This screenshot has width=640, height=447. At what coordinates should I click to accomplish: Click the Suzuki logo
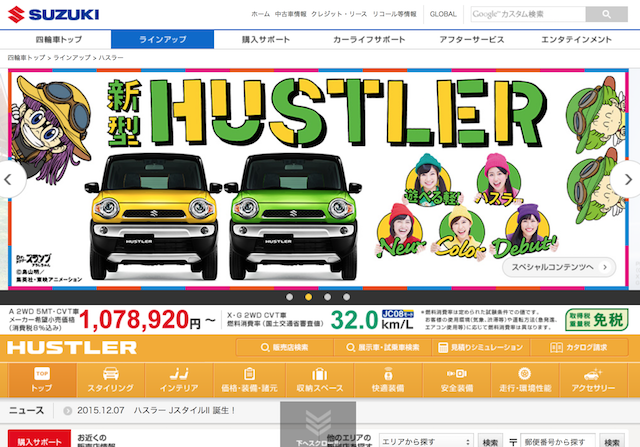pyautogui.click(x=53, y=14)
